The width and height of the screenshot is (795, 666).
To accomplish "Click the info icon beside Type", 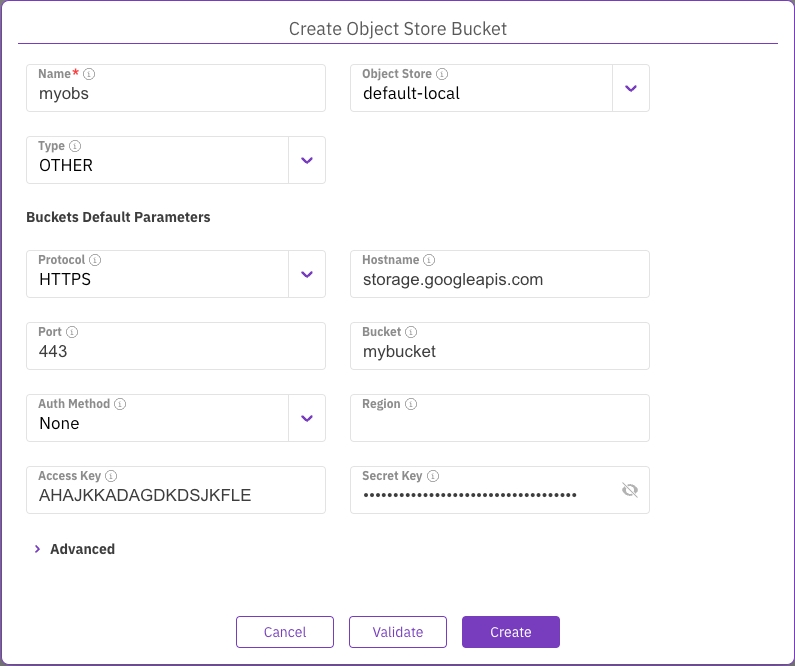I will pyautogui.click(x=75, y=146).
